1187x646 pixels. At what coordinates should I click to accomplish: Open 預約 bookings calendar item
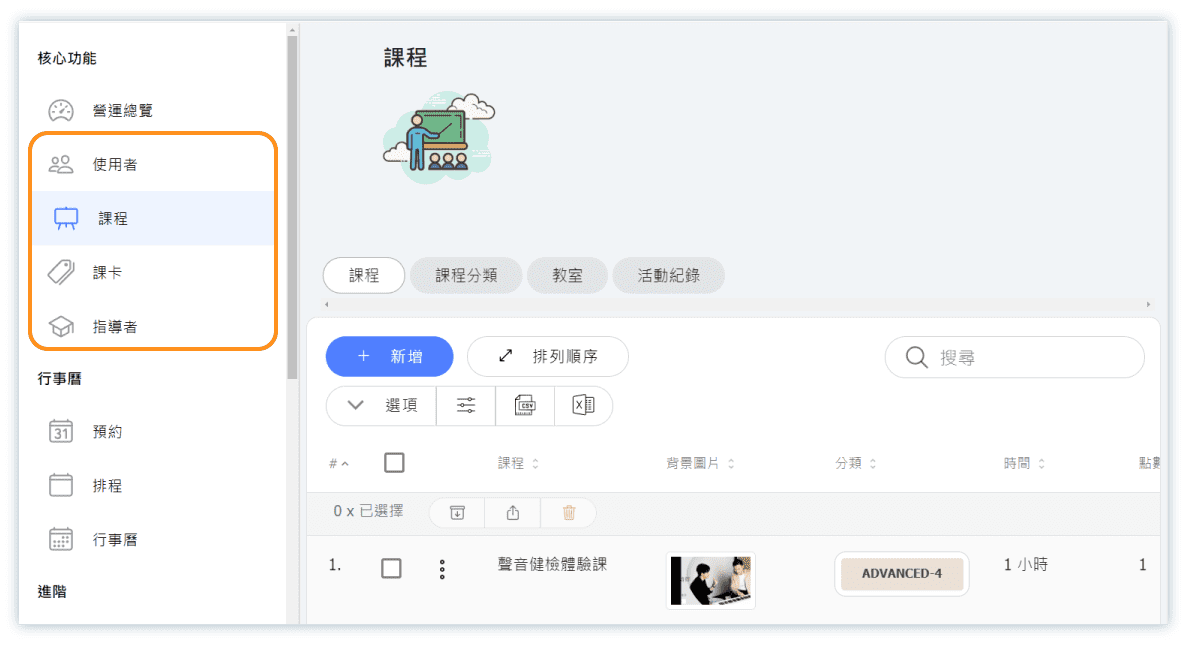[107, 432]
